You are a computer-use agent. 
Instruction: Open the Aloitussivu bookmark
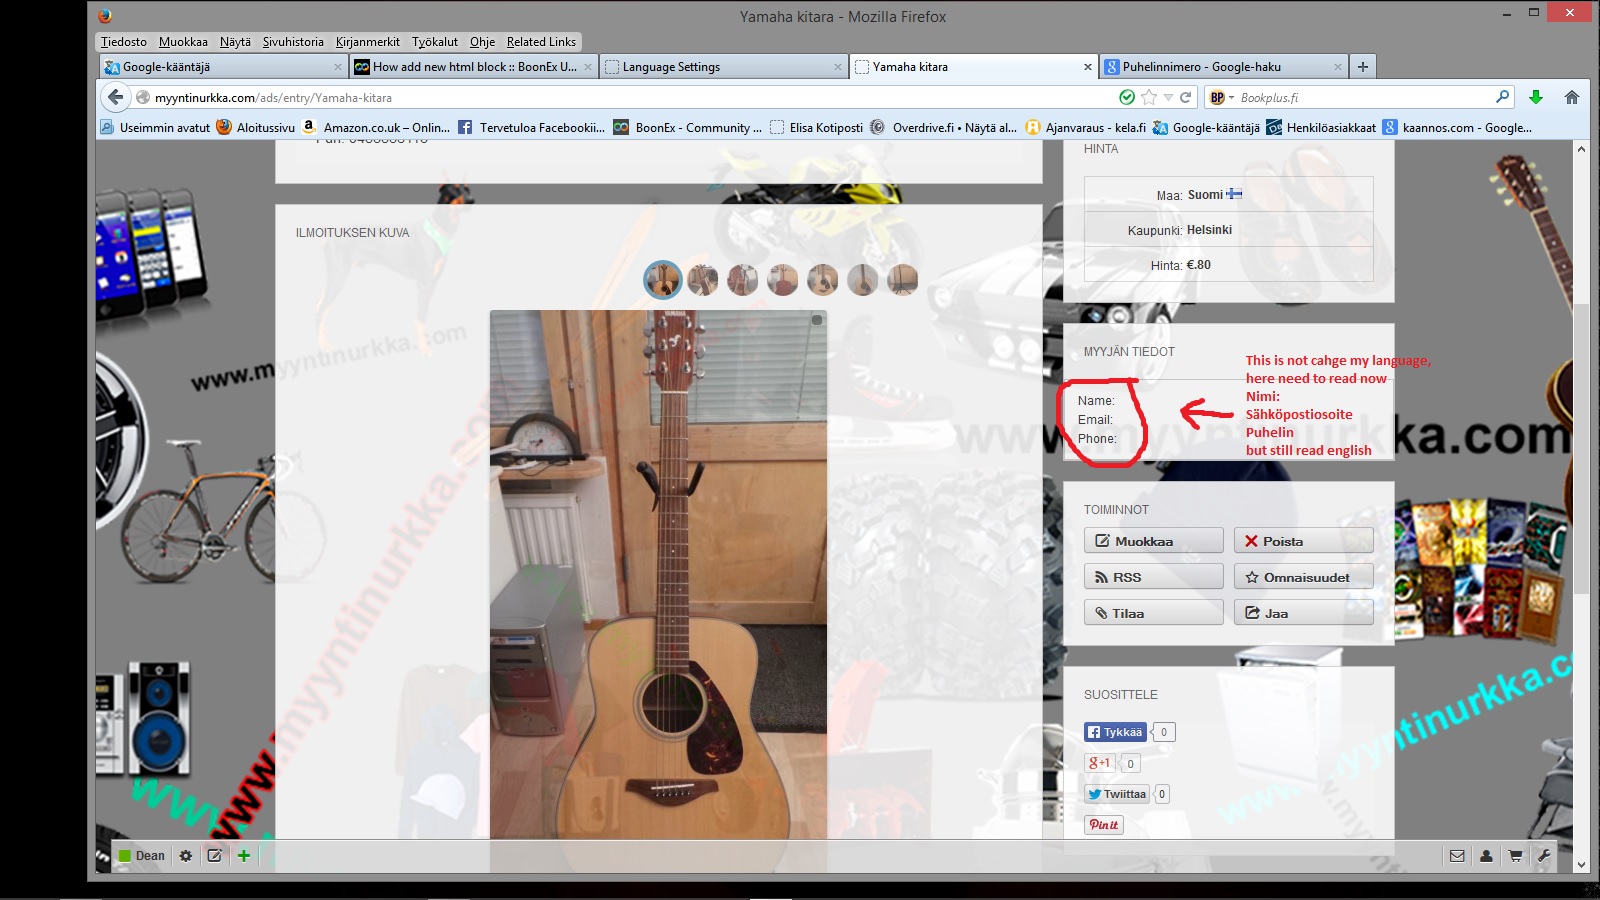point(256,127)
